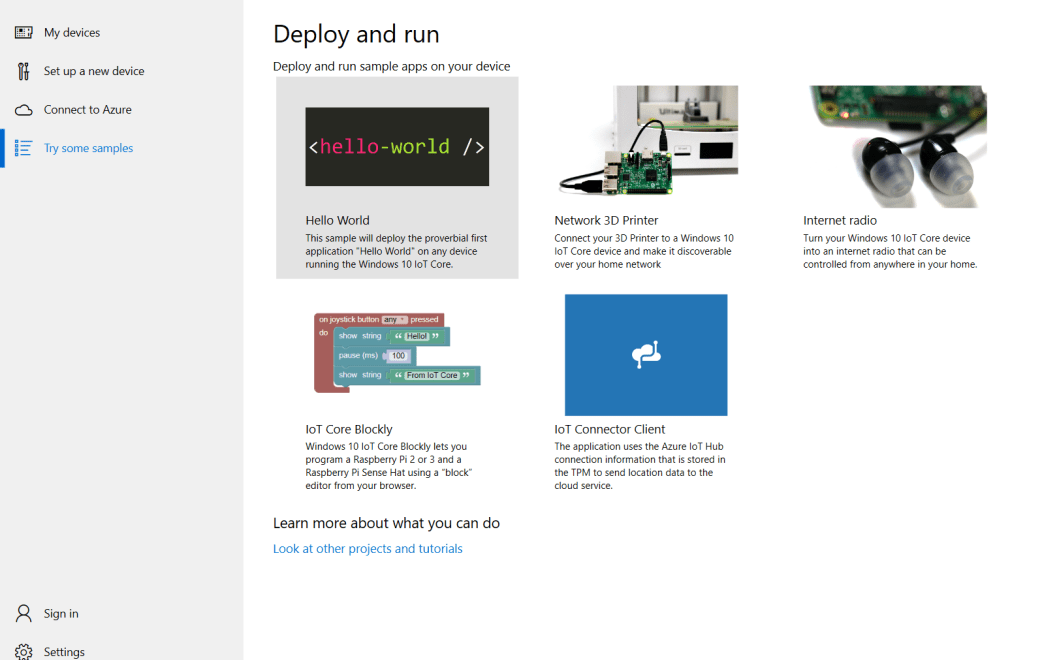This screenshot has height=660, width=1042.
Task: Click the My devices sidebar entry
Action: (x=71, y=32)
